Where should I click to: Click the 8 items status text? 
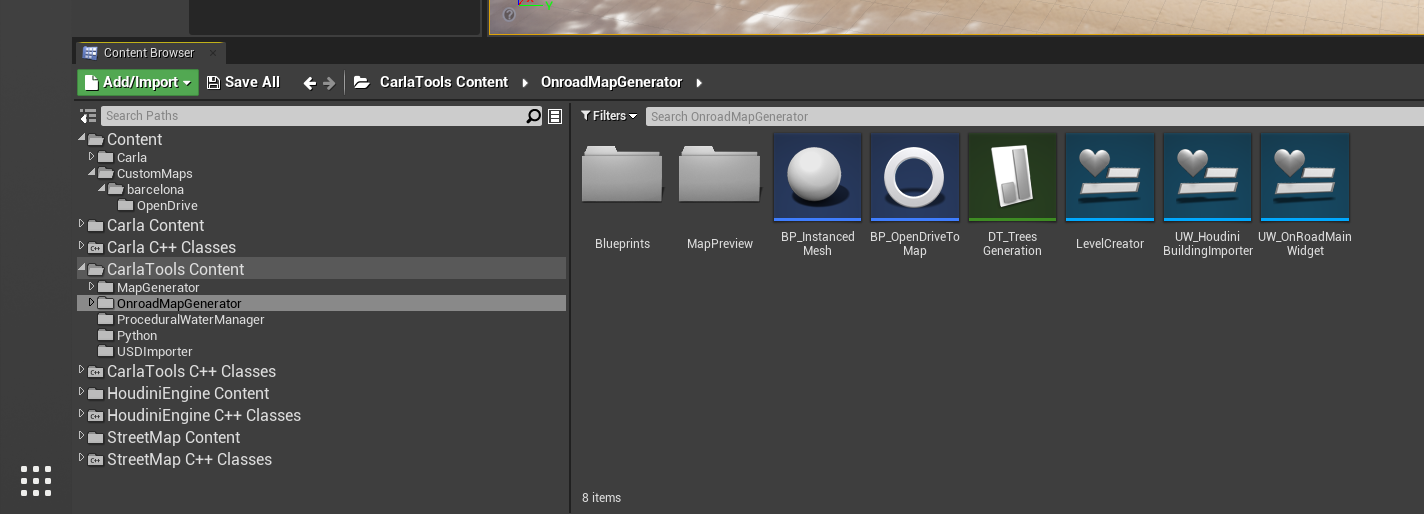tap(601, 497)
